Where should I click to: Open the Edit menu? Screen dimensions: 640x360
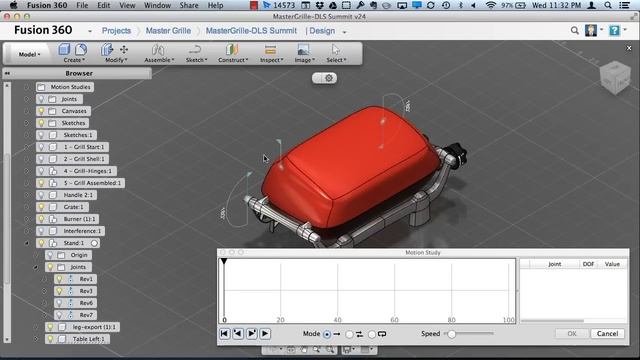point(104,5)
